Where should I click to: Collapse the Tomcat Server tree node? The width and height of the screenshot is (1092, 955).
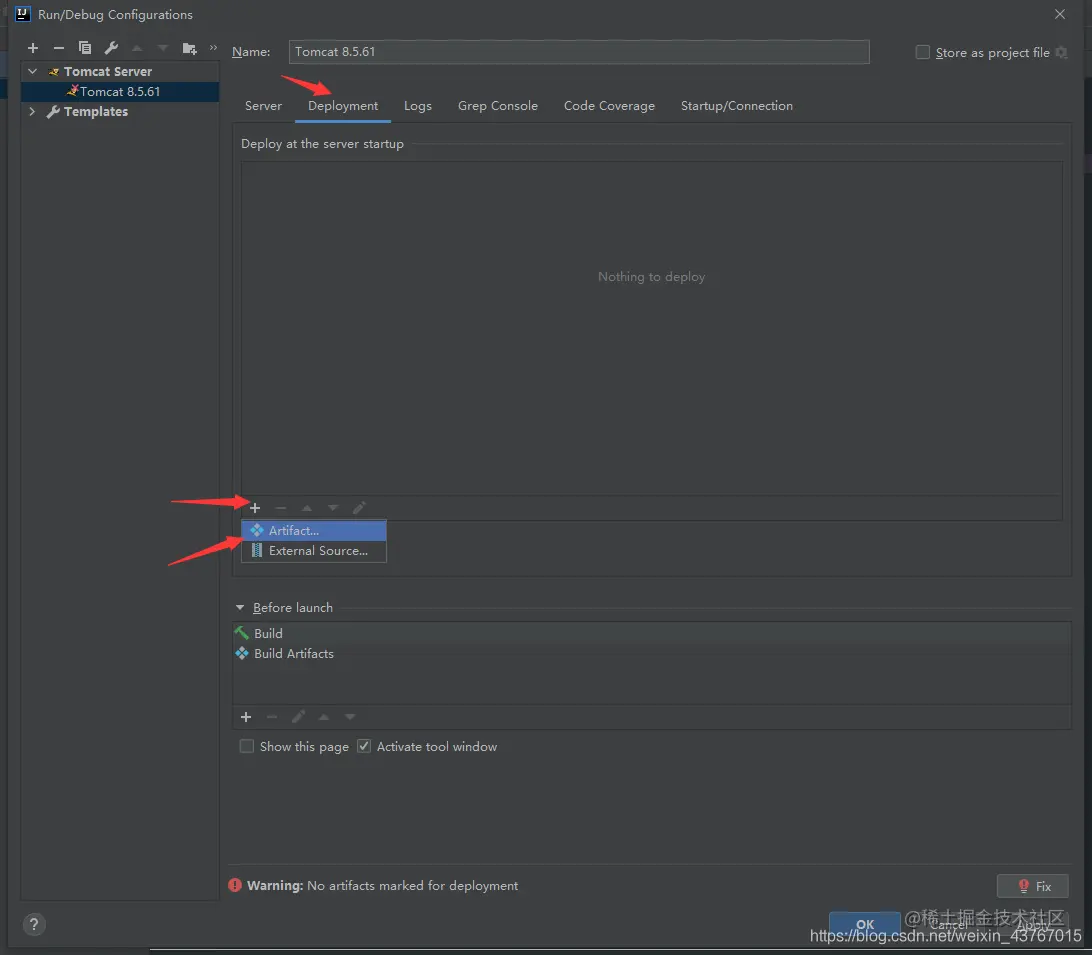coord(32,71)
